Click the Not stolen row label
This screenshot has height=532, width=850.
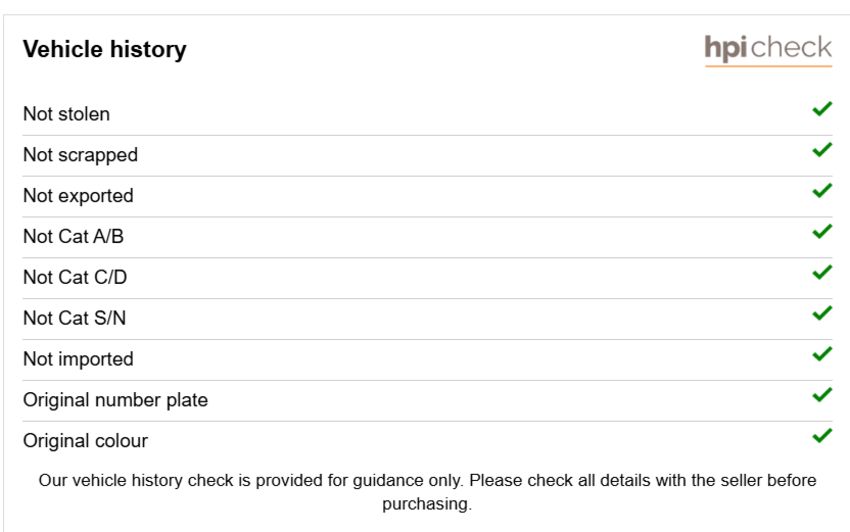pos(67,114)
